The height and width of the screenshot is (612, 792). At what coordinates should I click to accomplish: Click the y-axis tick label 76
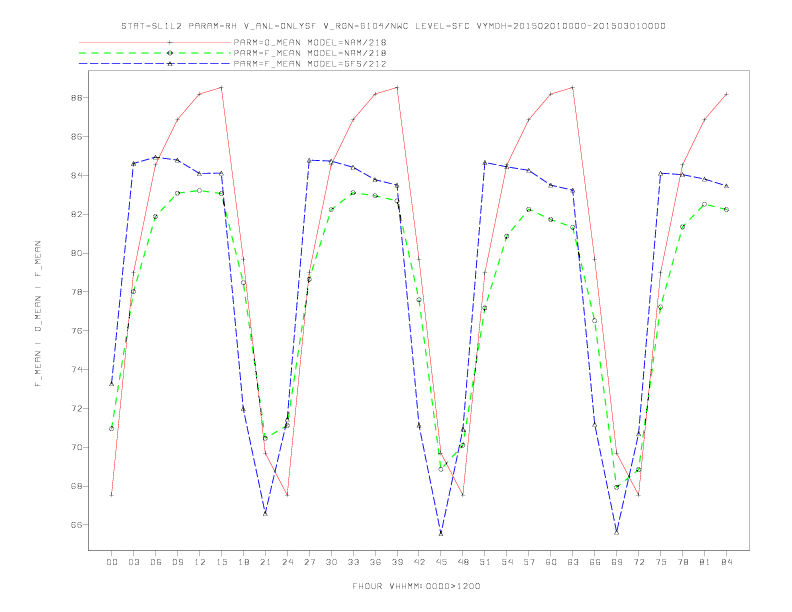click(x=76, y=331)
